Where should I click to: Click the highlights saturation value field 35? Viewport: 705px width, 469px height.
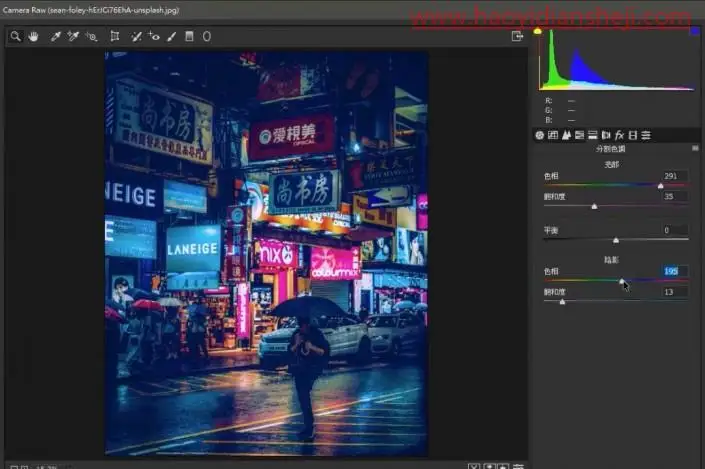coord(674,196)
